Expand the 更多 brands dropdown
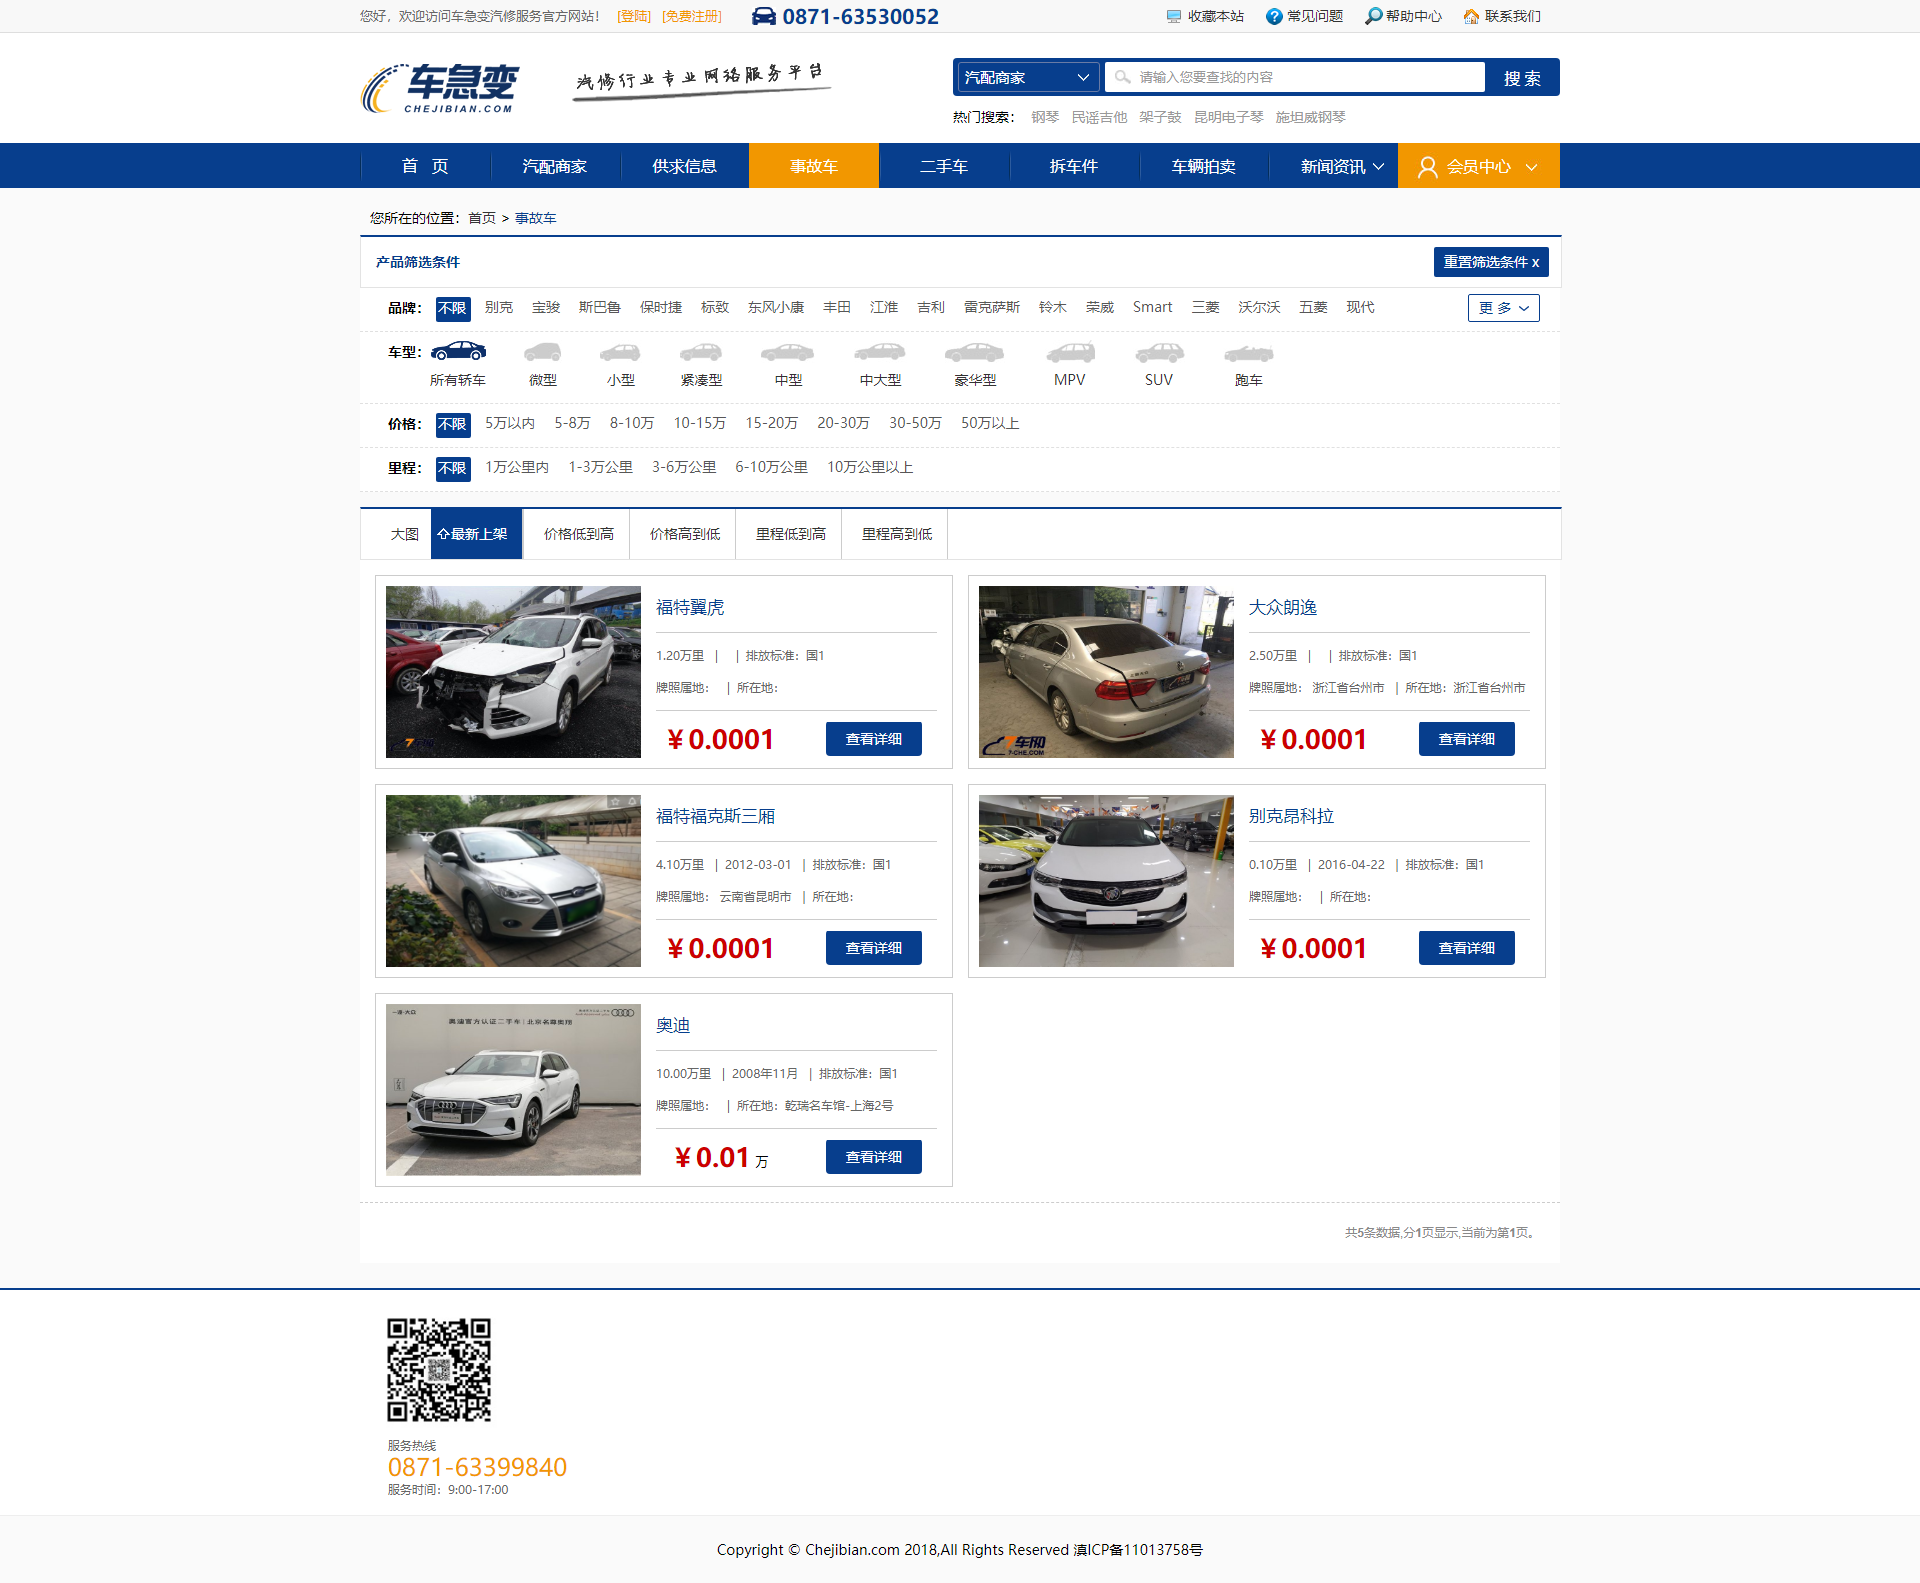 (1503, 308)
